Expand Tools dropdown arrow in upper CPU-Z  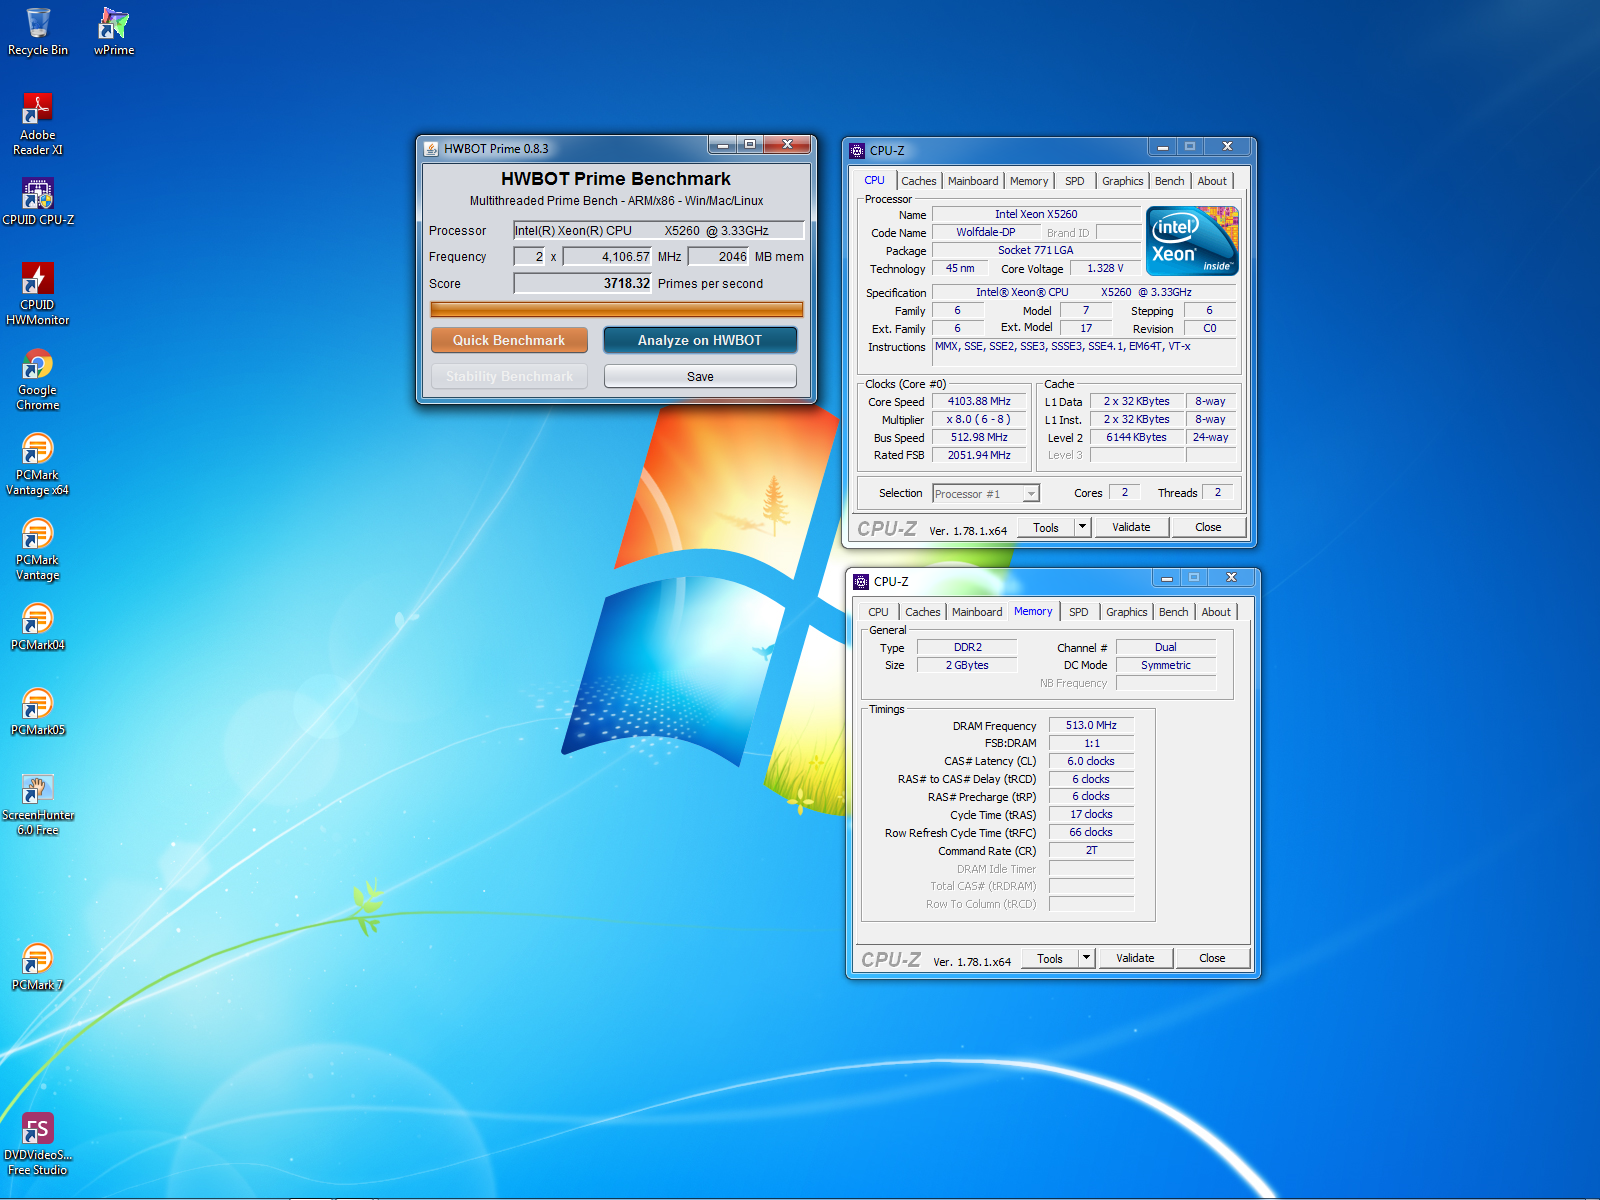click(x=1082, y=527)
